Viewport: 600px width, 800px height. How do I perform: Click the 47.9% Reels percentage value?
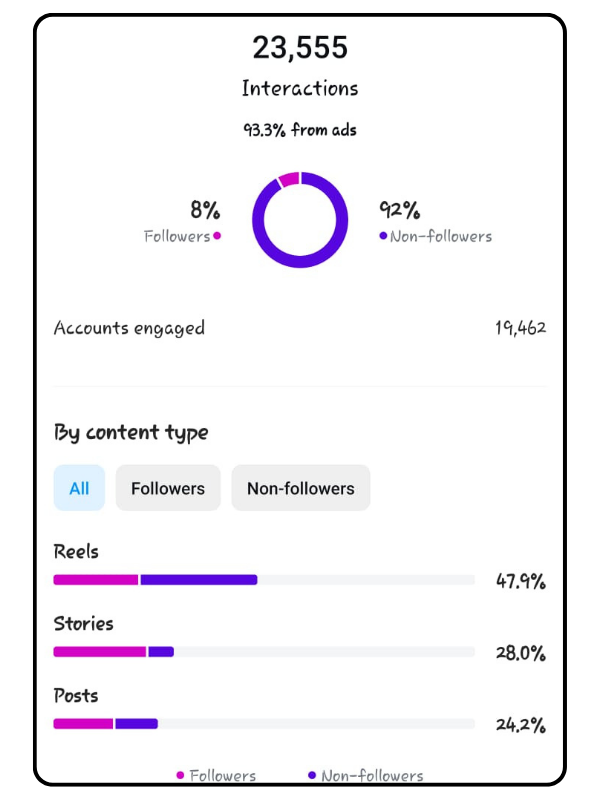(521, 581)
